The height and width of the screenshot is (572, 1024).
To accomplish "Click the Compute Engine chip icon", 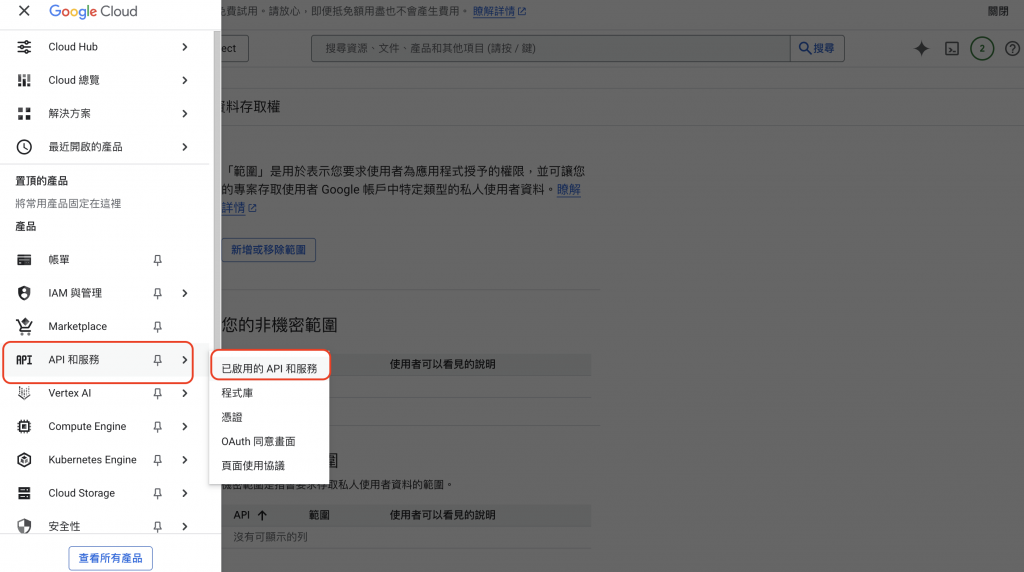I will click(x=24, y=426).
